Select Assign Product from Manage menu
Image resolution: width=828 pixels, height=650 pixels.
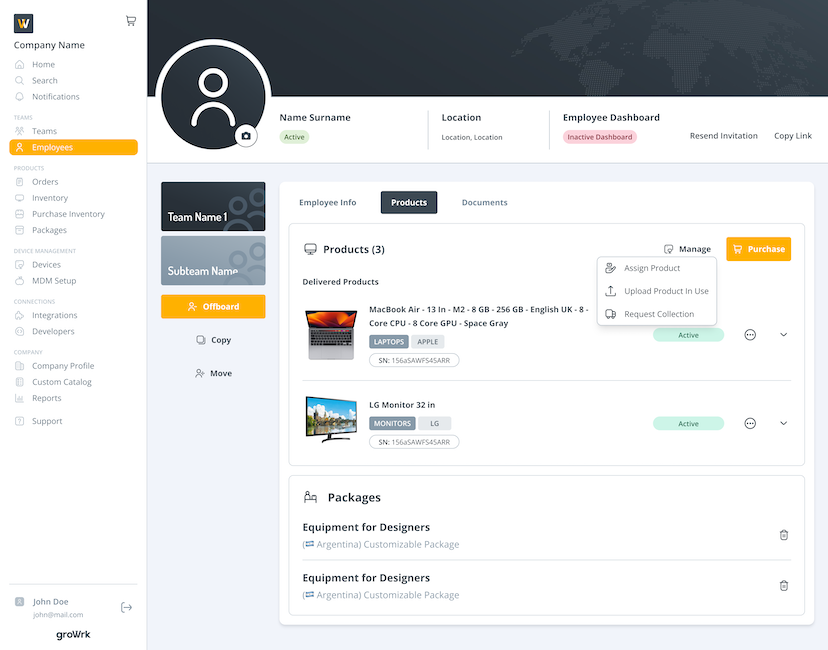(x=652, y=268)
